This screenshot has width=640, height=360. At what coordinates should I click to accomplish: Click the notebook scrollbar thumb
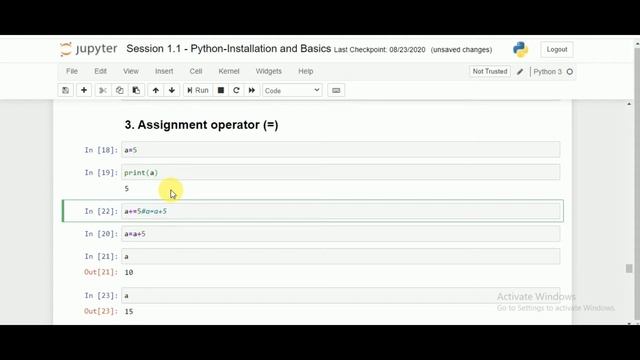(629, 268)
